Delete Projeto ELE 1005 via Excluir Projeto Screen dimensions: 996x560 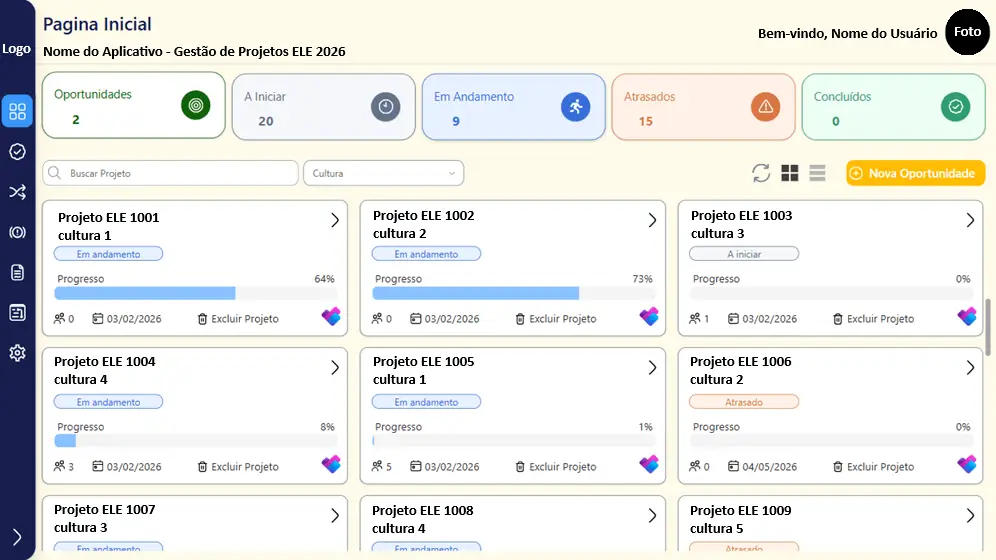pyautogui.click(x=556, y=467)
